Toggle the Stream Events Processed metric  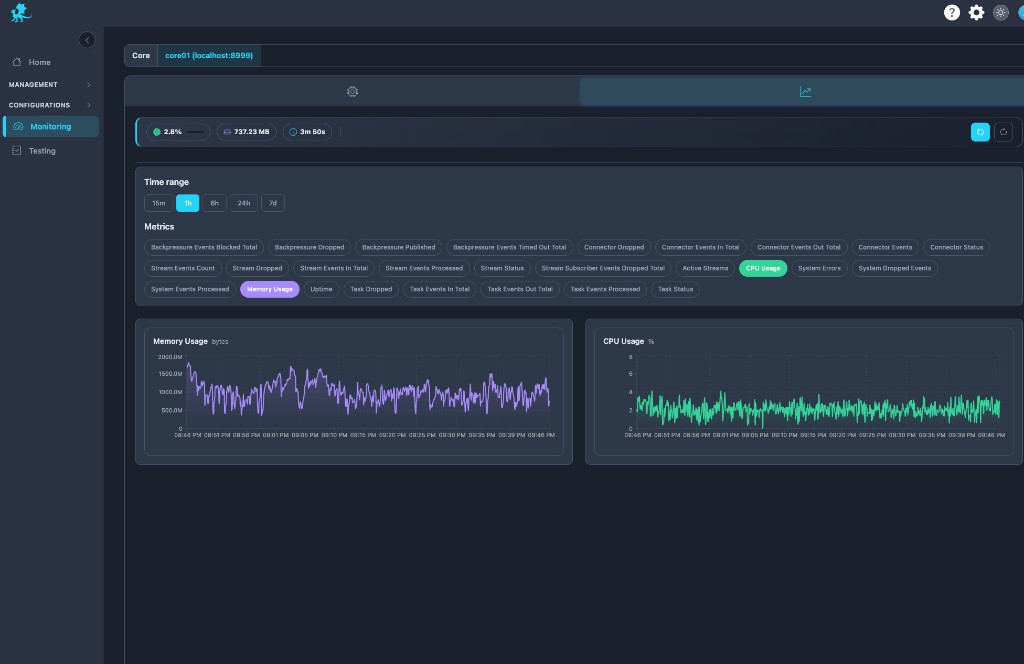(x=424, y=268)
